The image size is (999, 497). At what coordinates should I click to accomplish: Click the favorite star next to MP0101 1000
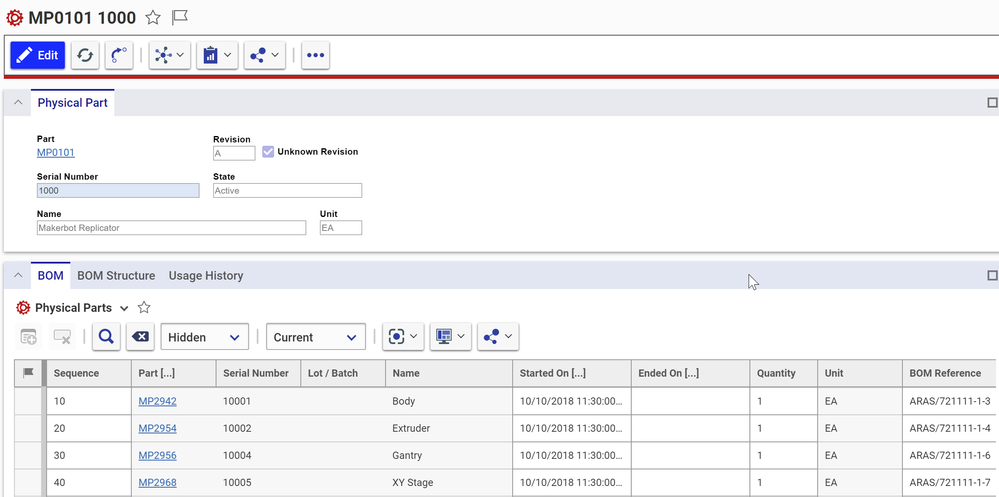point(153,18)
